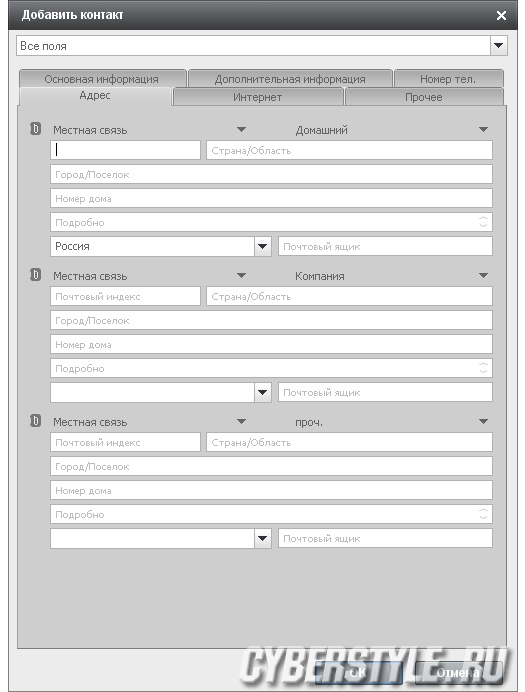
Task: Switch to the Прочее tab
Action: tap(424, 97)
